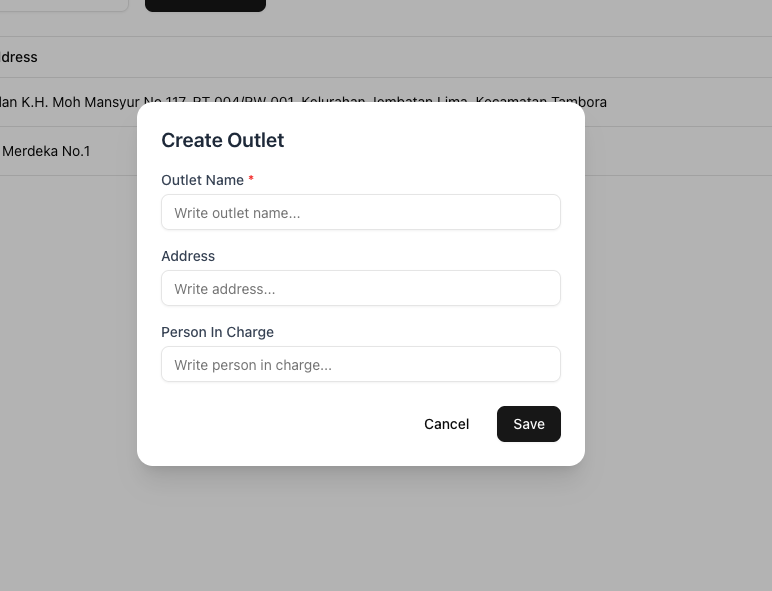
Task: Click the "Write person in charge..." placeholder
Action: coord(253,365)
